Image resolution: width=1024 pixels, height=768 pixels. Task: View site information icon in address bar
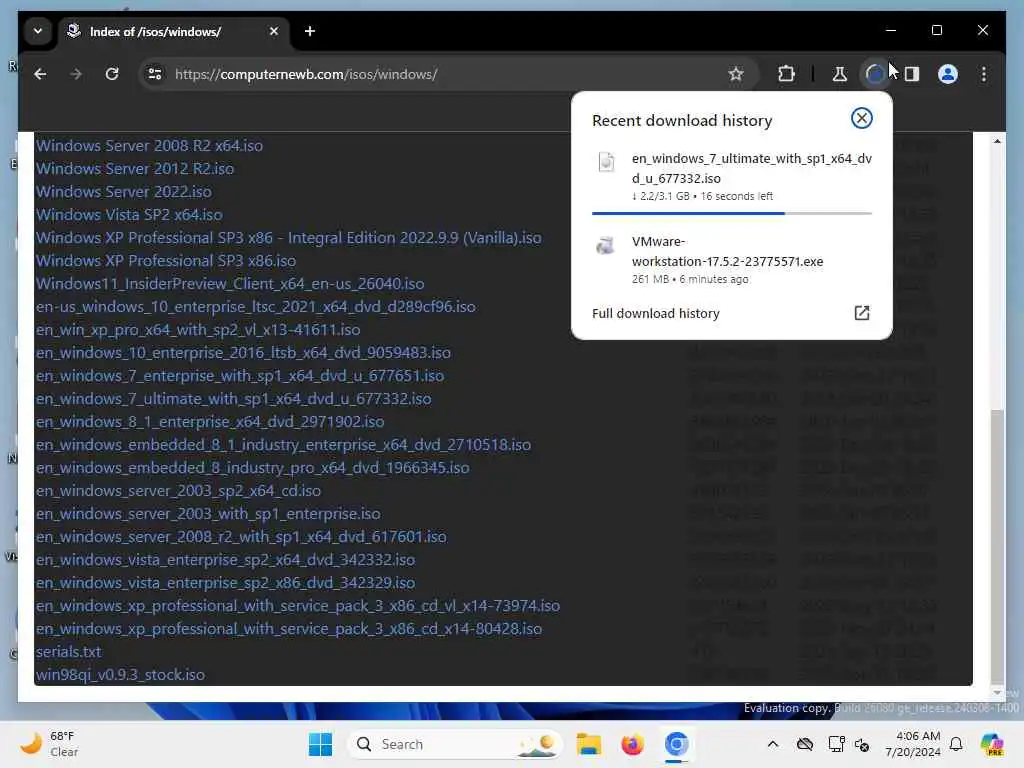click(x=155, y=74)
